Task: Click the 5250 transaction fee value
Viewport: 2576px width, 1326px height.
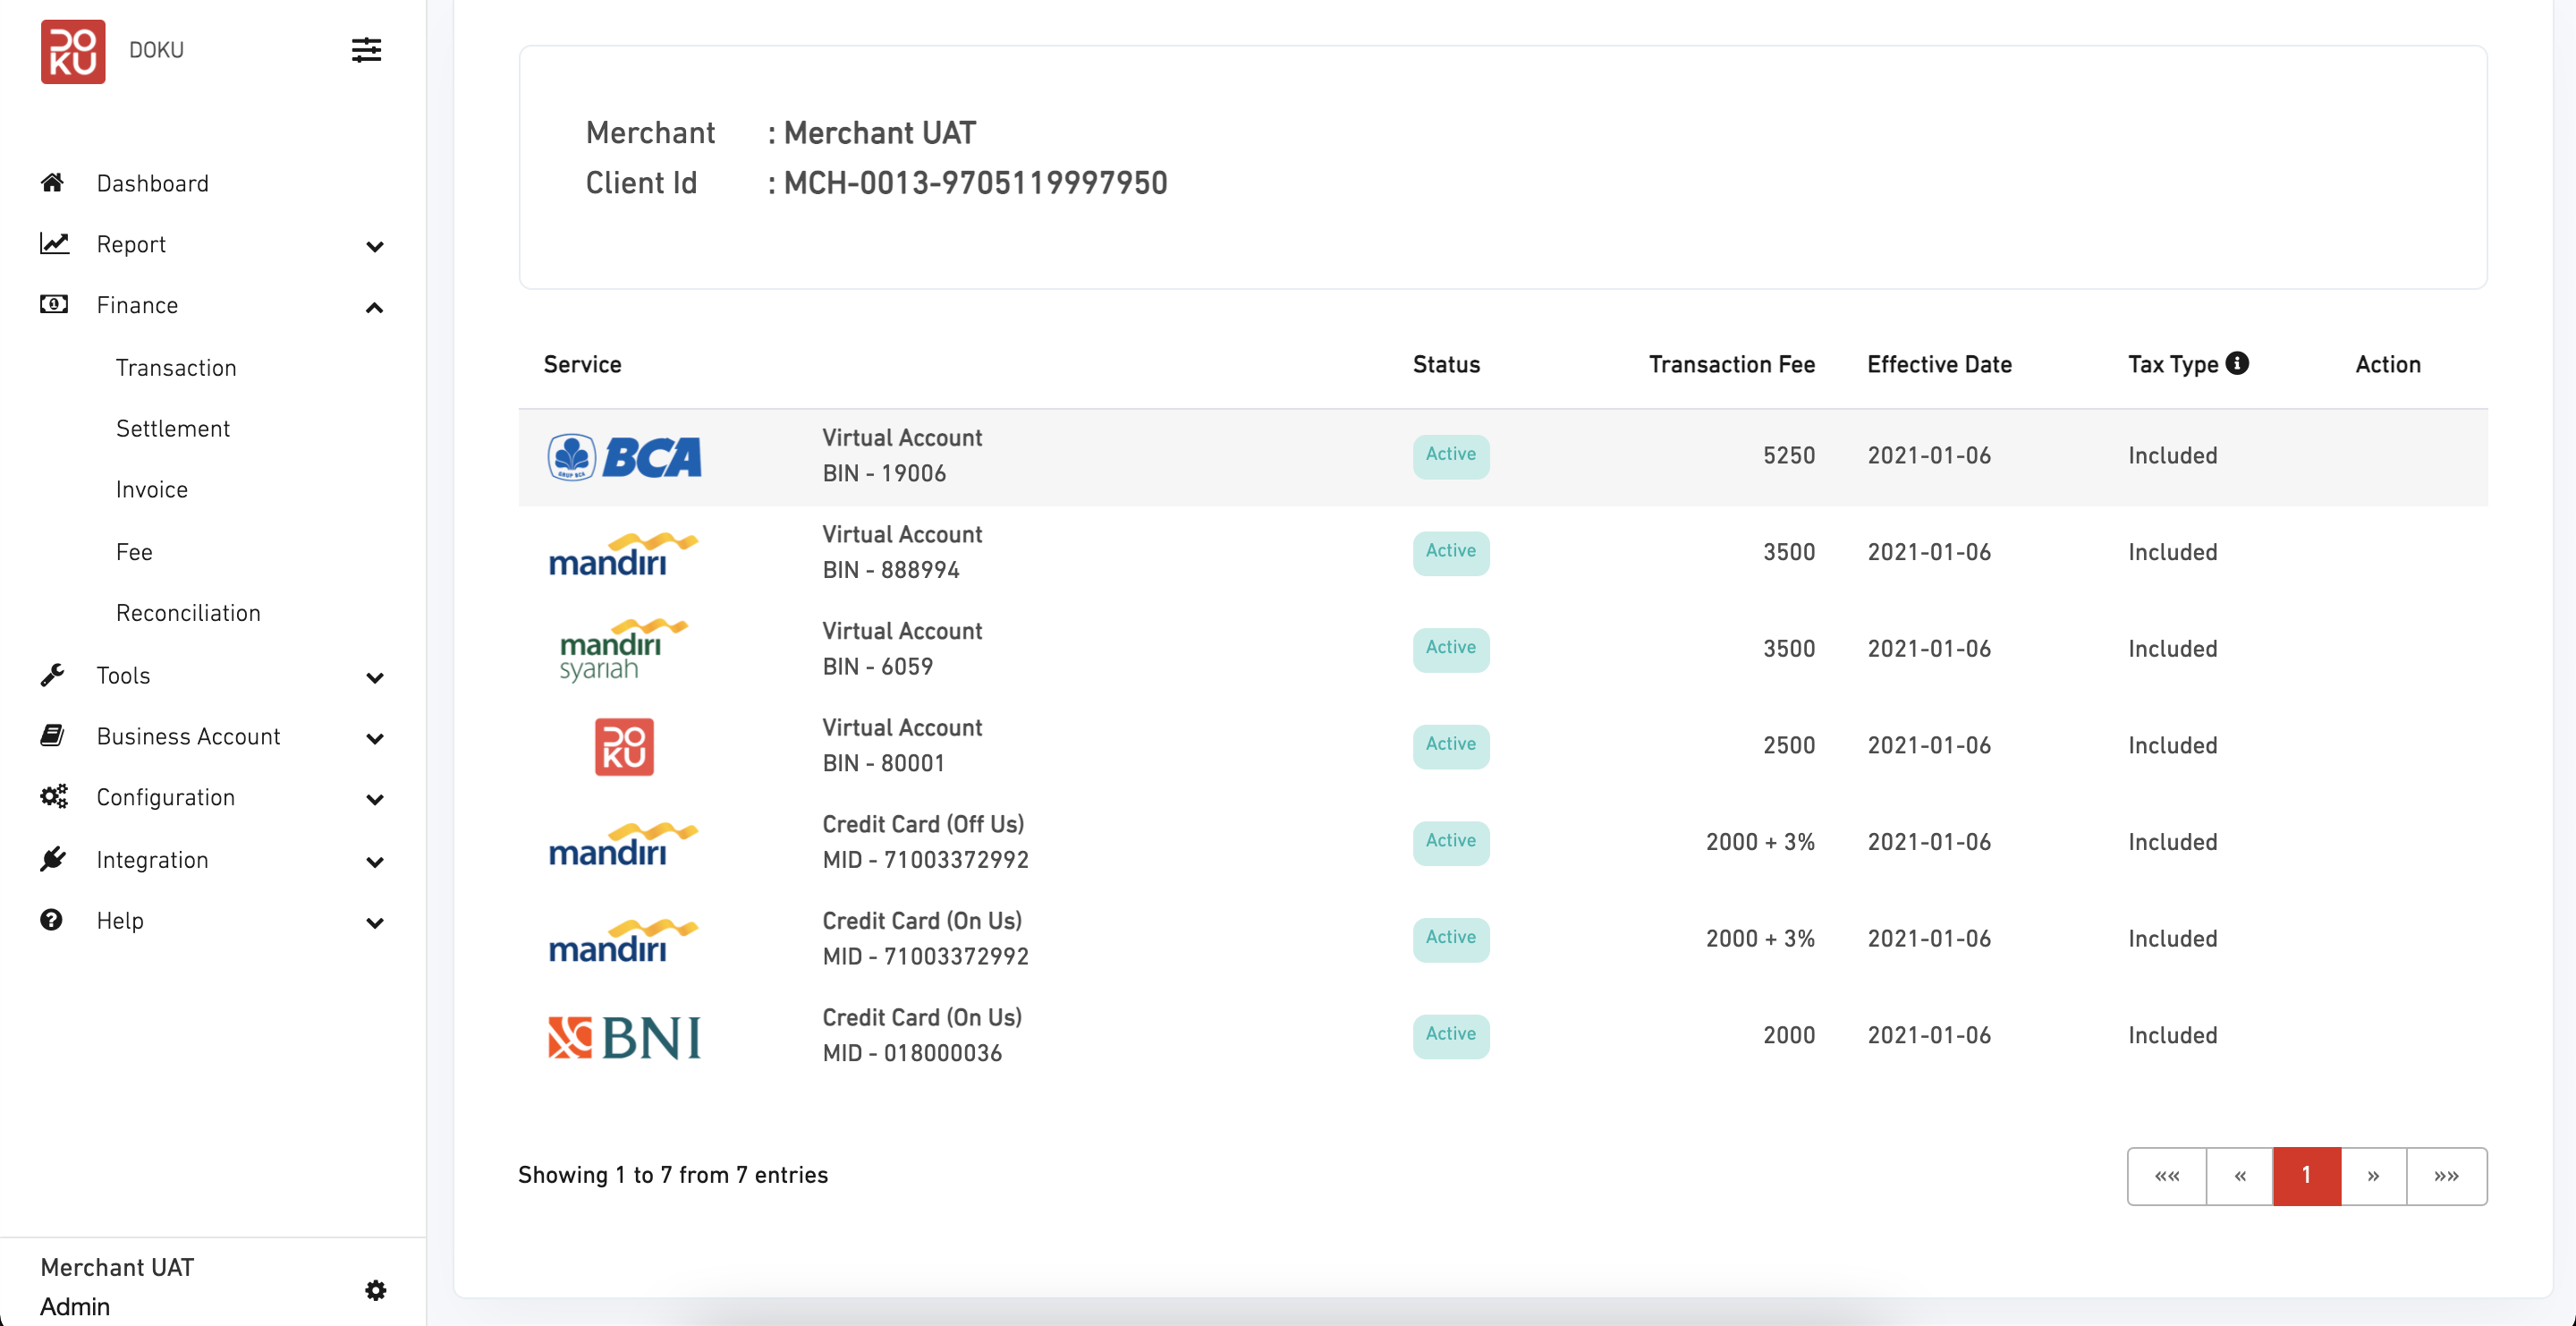Action: click(x=1789, y=455)
